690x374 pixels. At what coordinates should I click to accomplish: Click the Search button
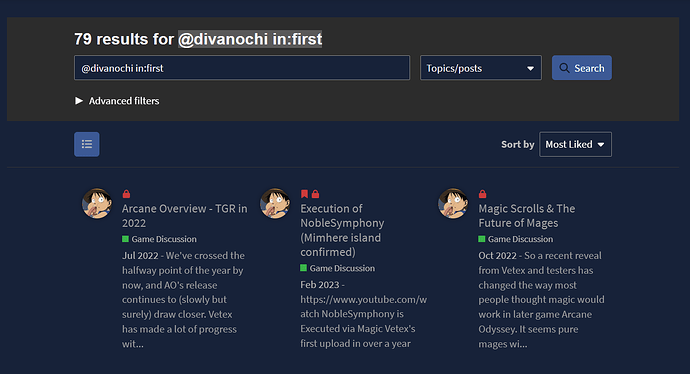pyautogui.click(x=582, y=68)
